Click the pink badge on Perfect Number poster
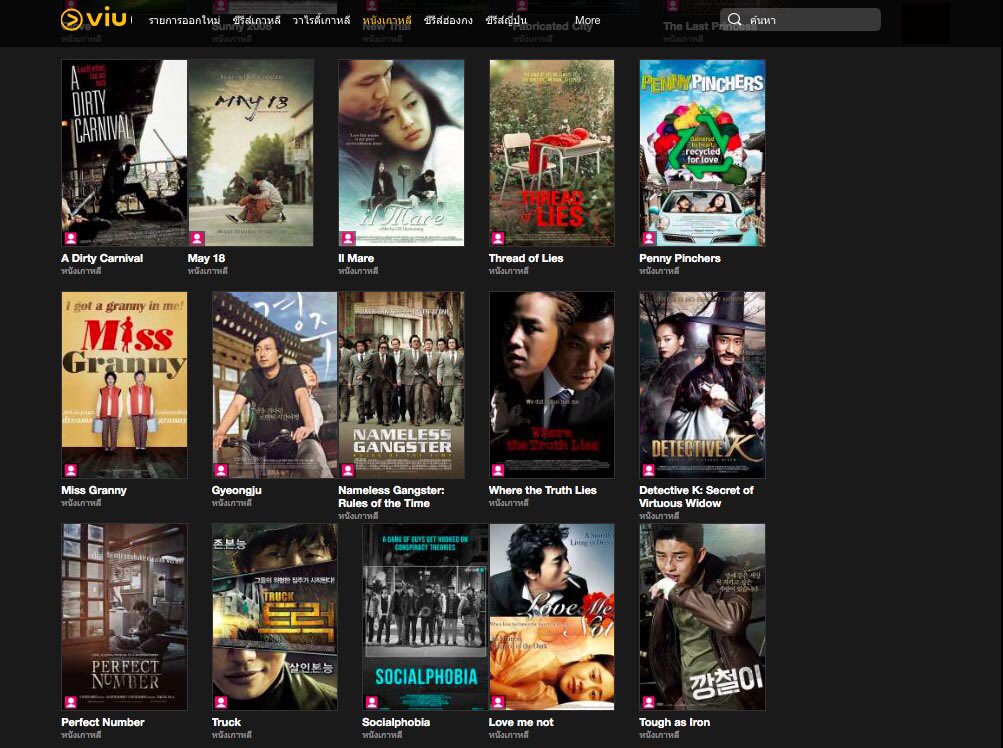Image resolution: width=1003 pixels, height=748 pixels. pyautogui.click(x=70, y=702)
